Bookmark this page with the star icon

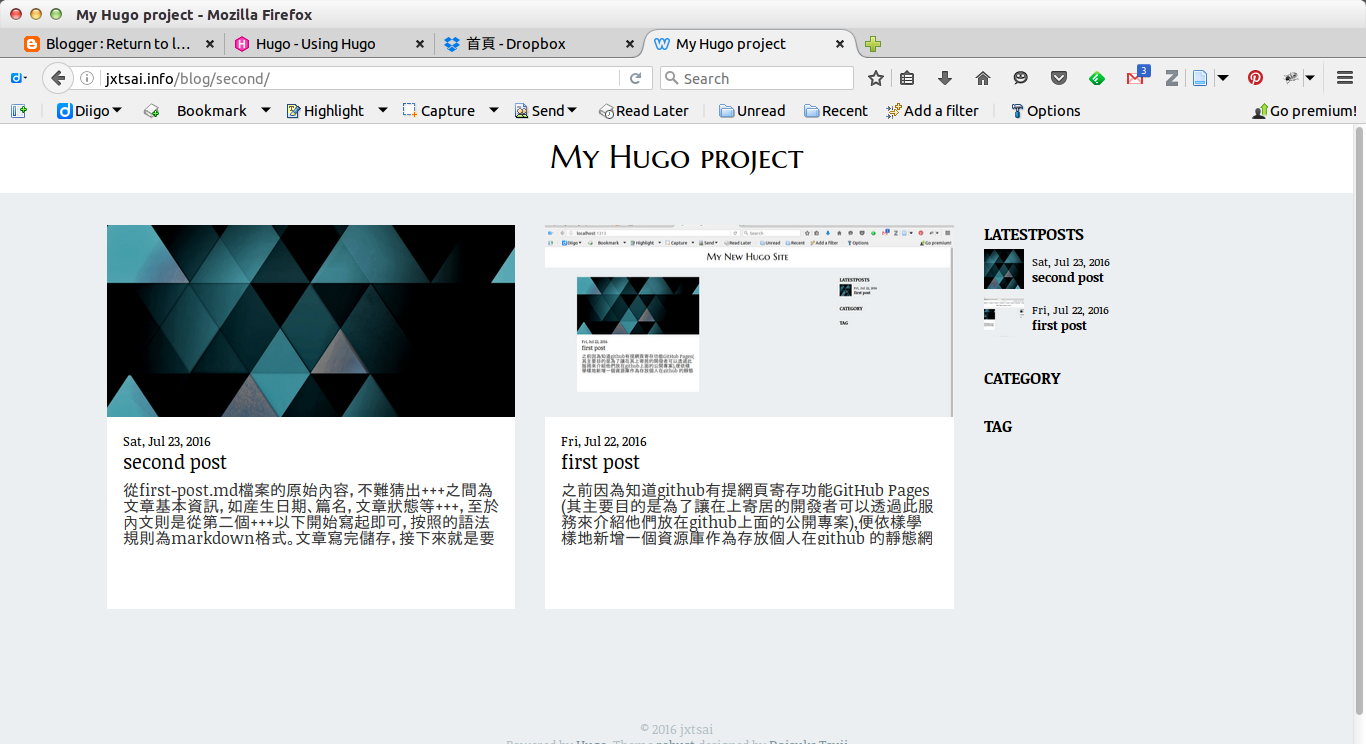(876, 78)
